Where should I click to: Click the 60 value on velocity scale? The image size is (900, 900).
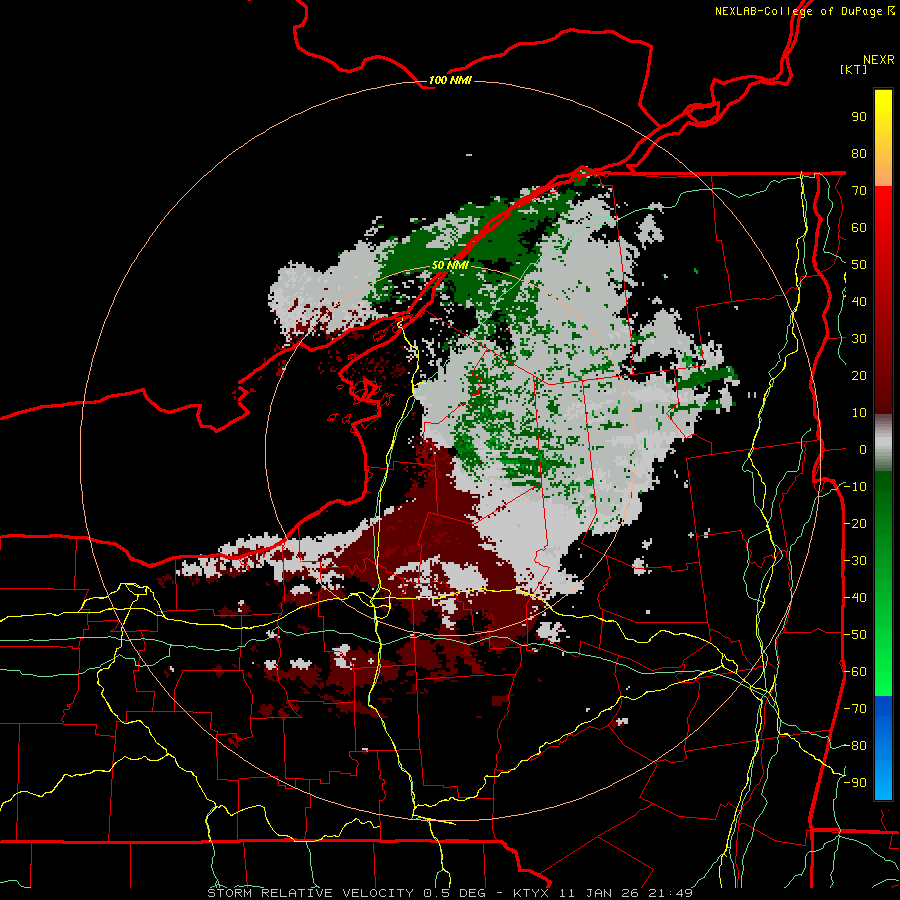[859, 227]
